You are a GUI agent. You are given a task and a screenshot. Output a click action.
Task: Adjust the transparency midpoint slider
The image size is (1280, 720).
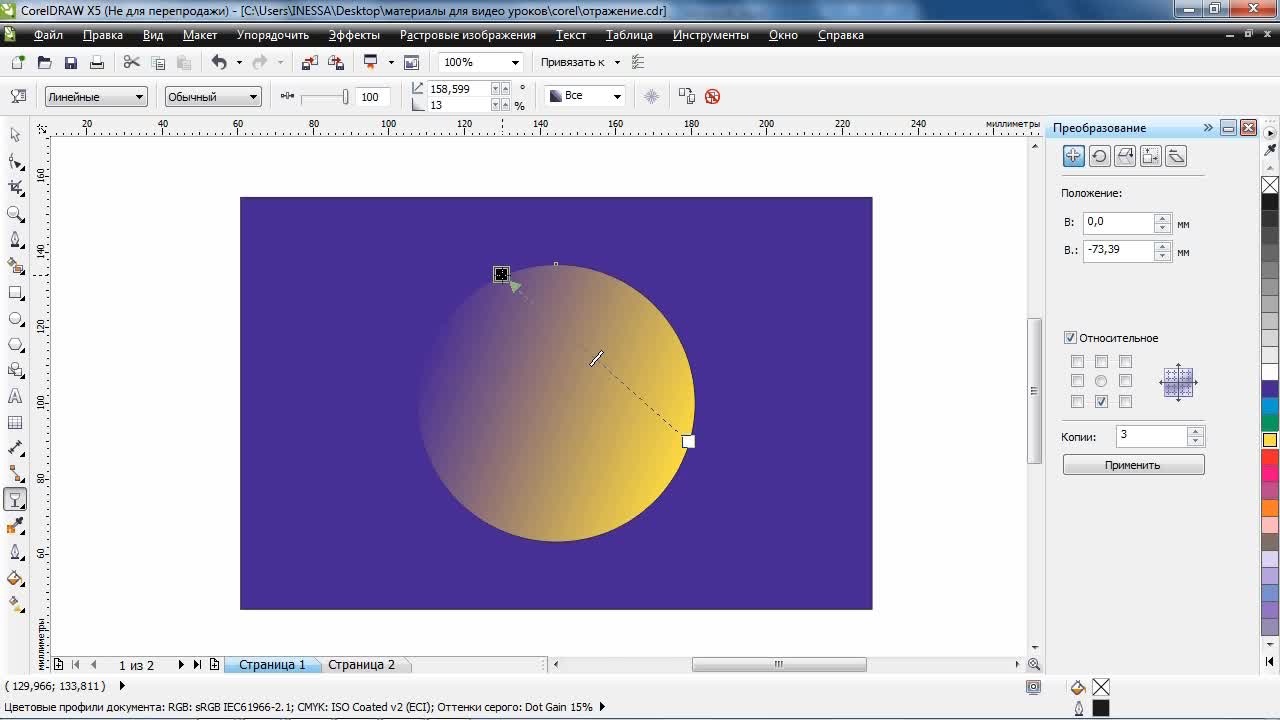(323, 97)
